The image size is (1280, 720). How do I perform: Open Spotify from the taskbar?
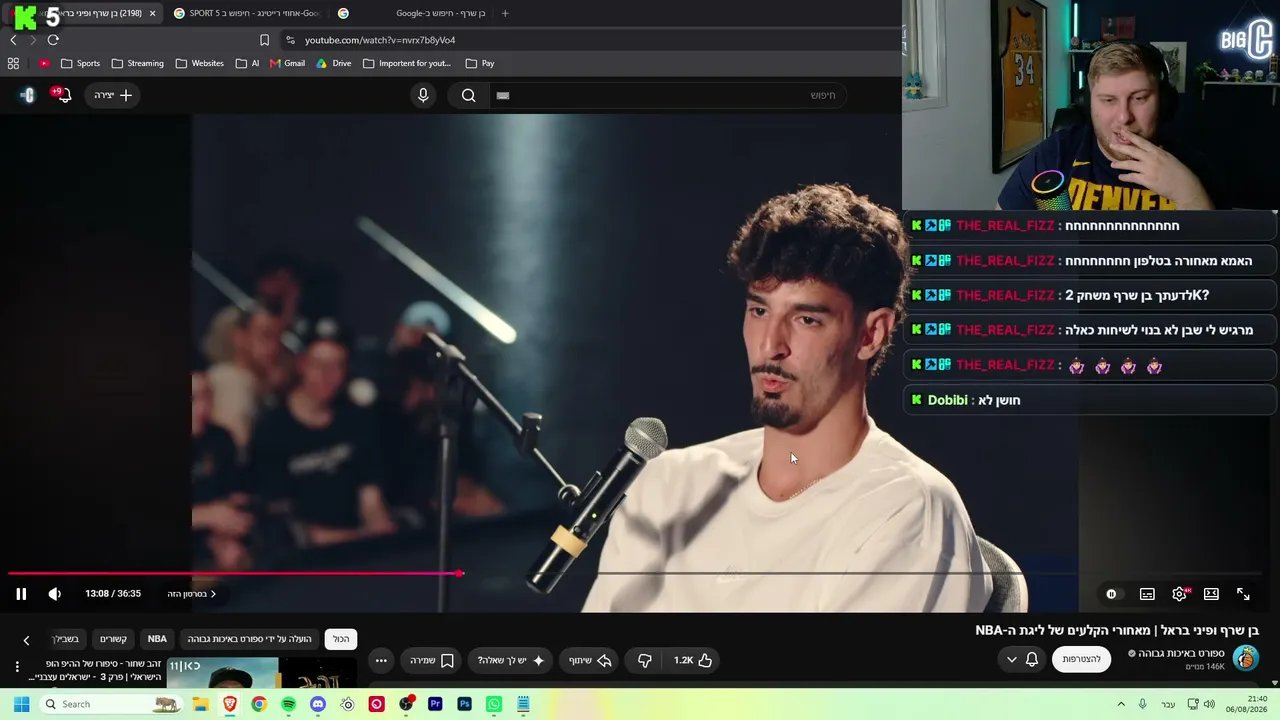tap(289, 704)
